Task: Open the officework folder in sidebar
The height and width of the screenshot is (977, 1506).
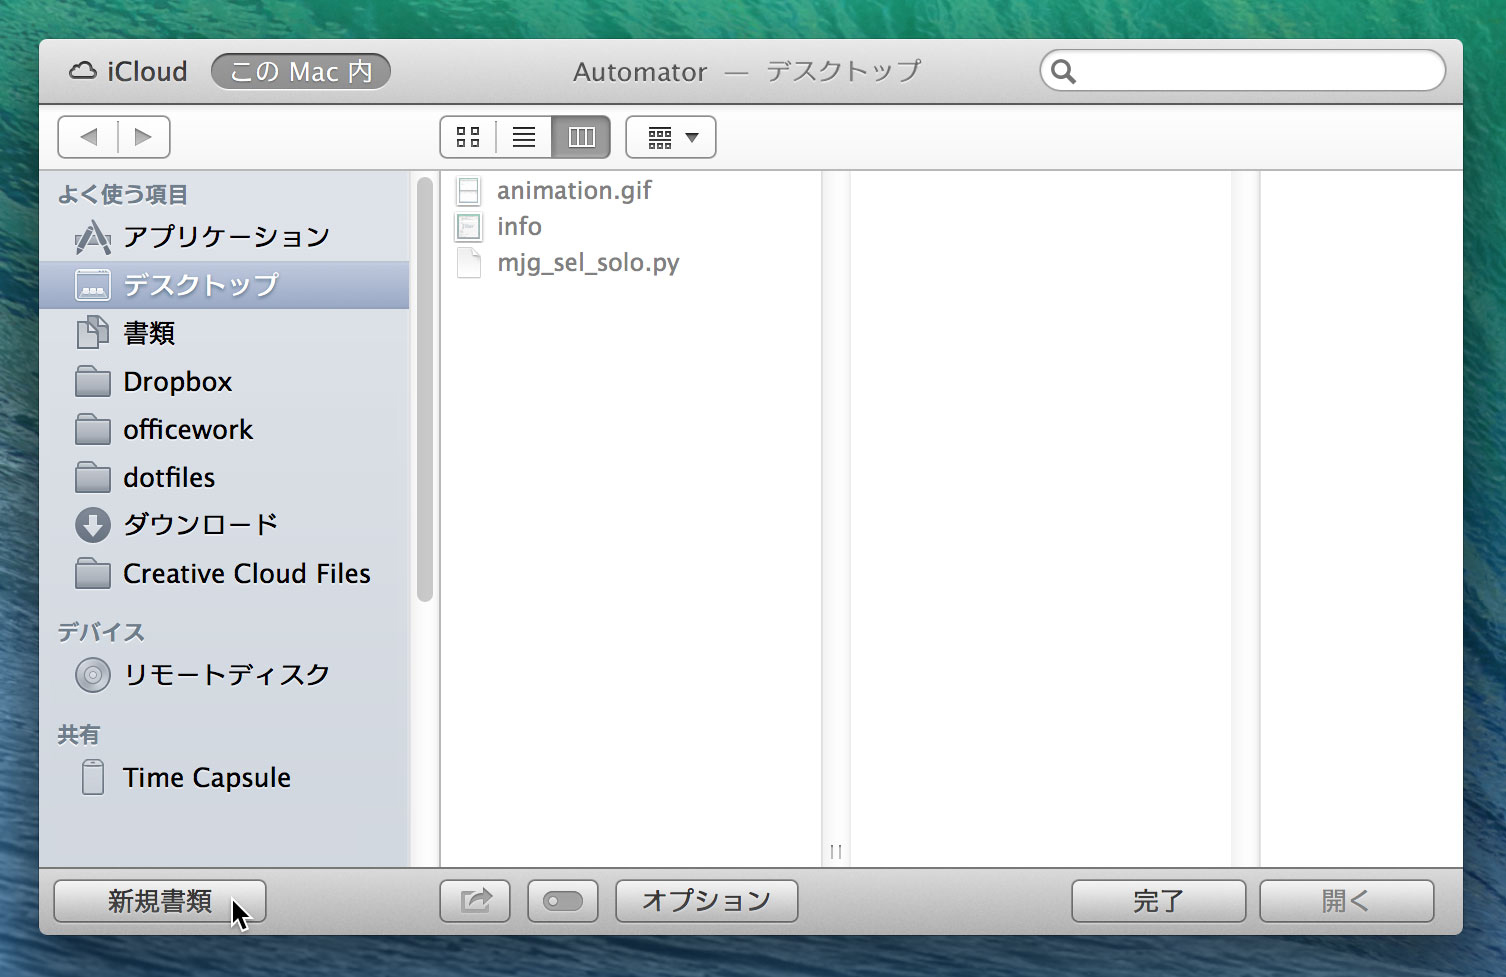Action: 224,429
